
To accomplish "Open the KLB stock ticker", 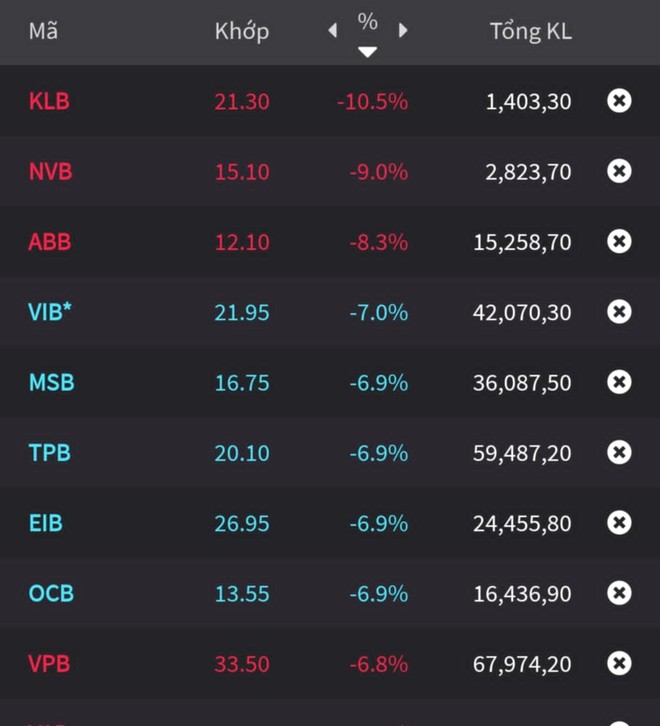I will (x=49, y=101).
